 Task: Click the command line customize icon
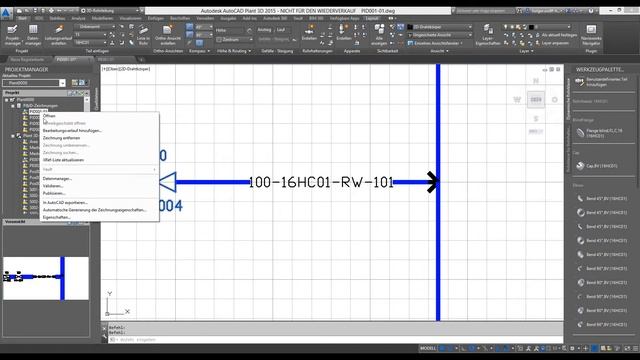click(x=104, y=336)
